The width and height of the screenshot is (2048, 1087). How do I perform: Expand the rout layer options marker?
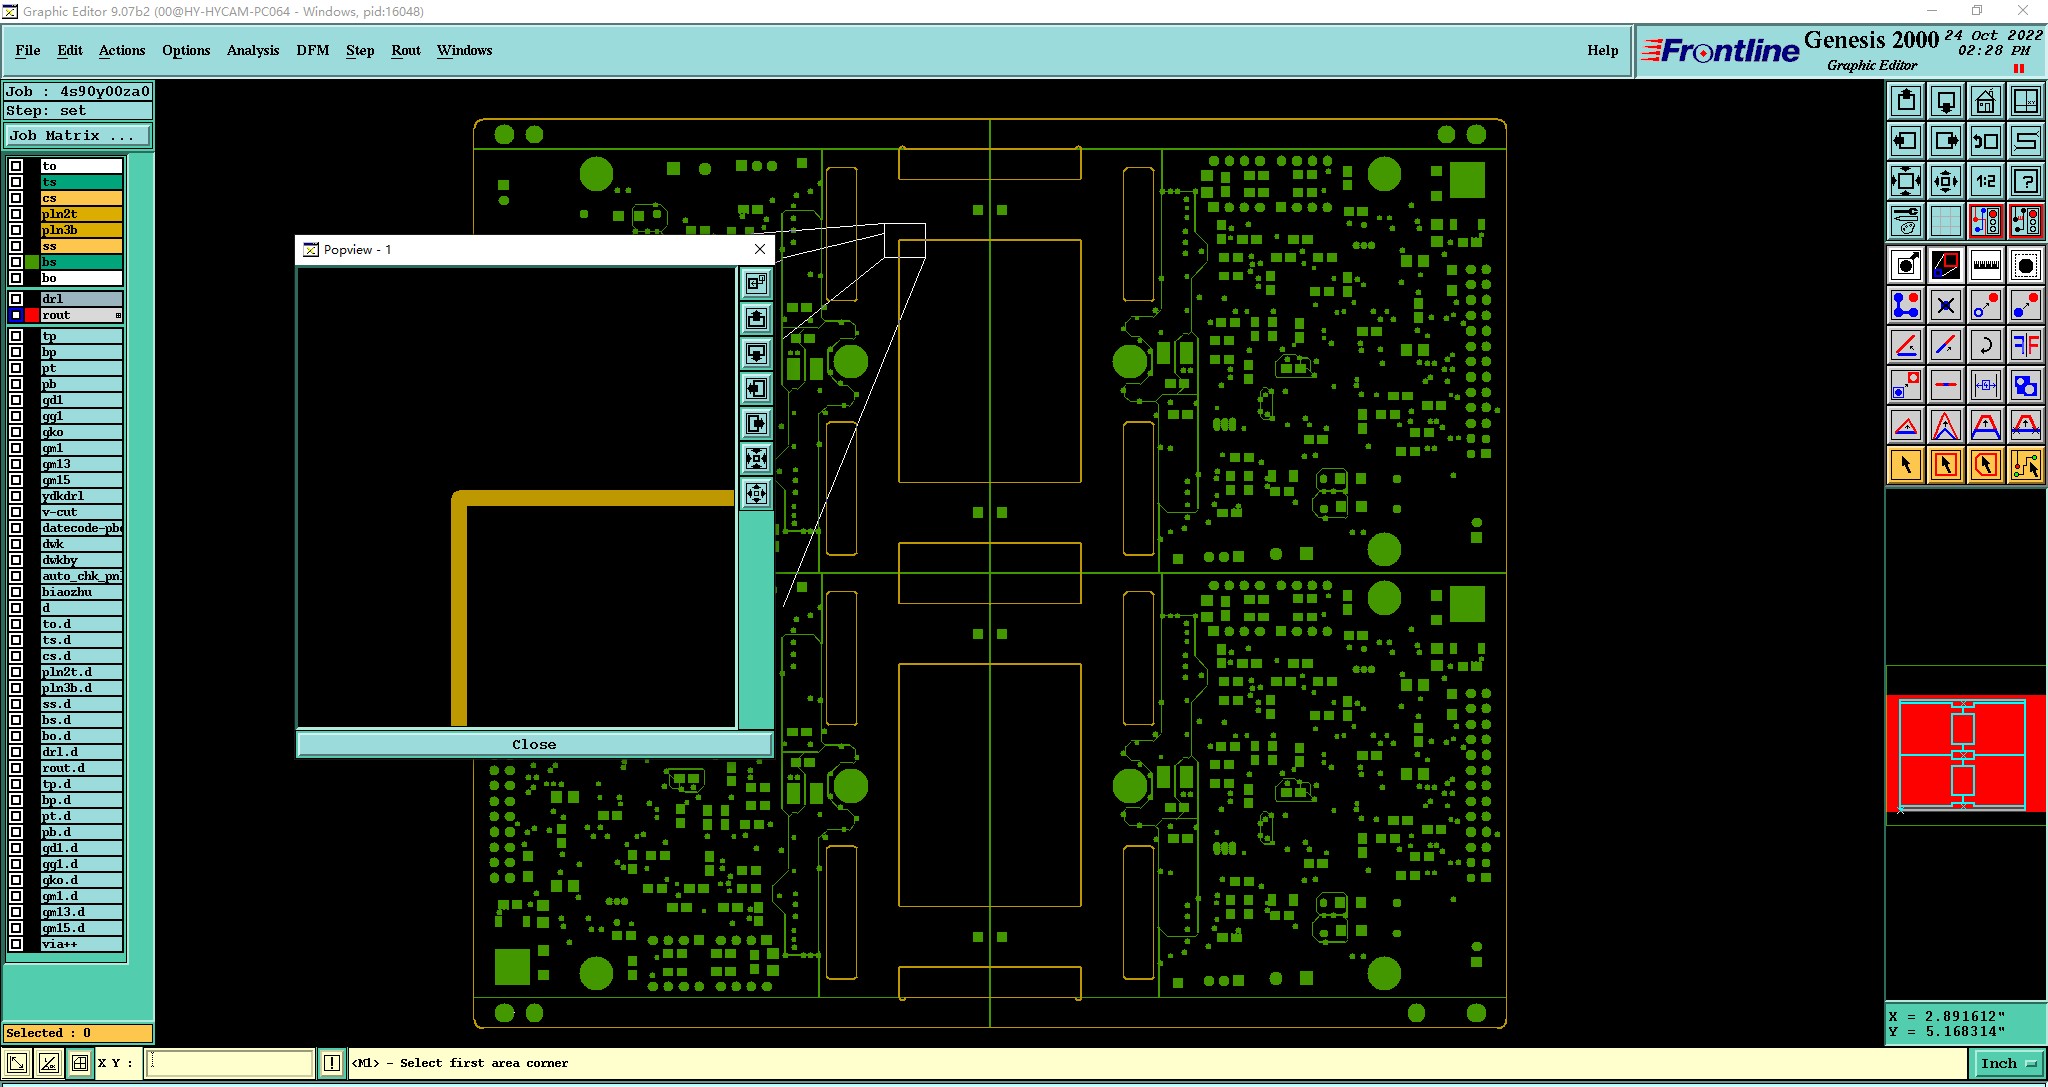click(118, 315)
